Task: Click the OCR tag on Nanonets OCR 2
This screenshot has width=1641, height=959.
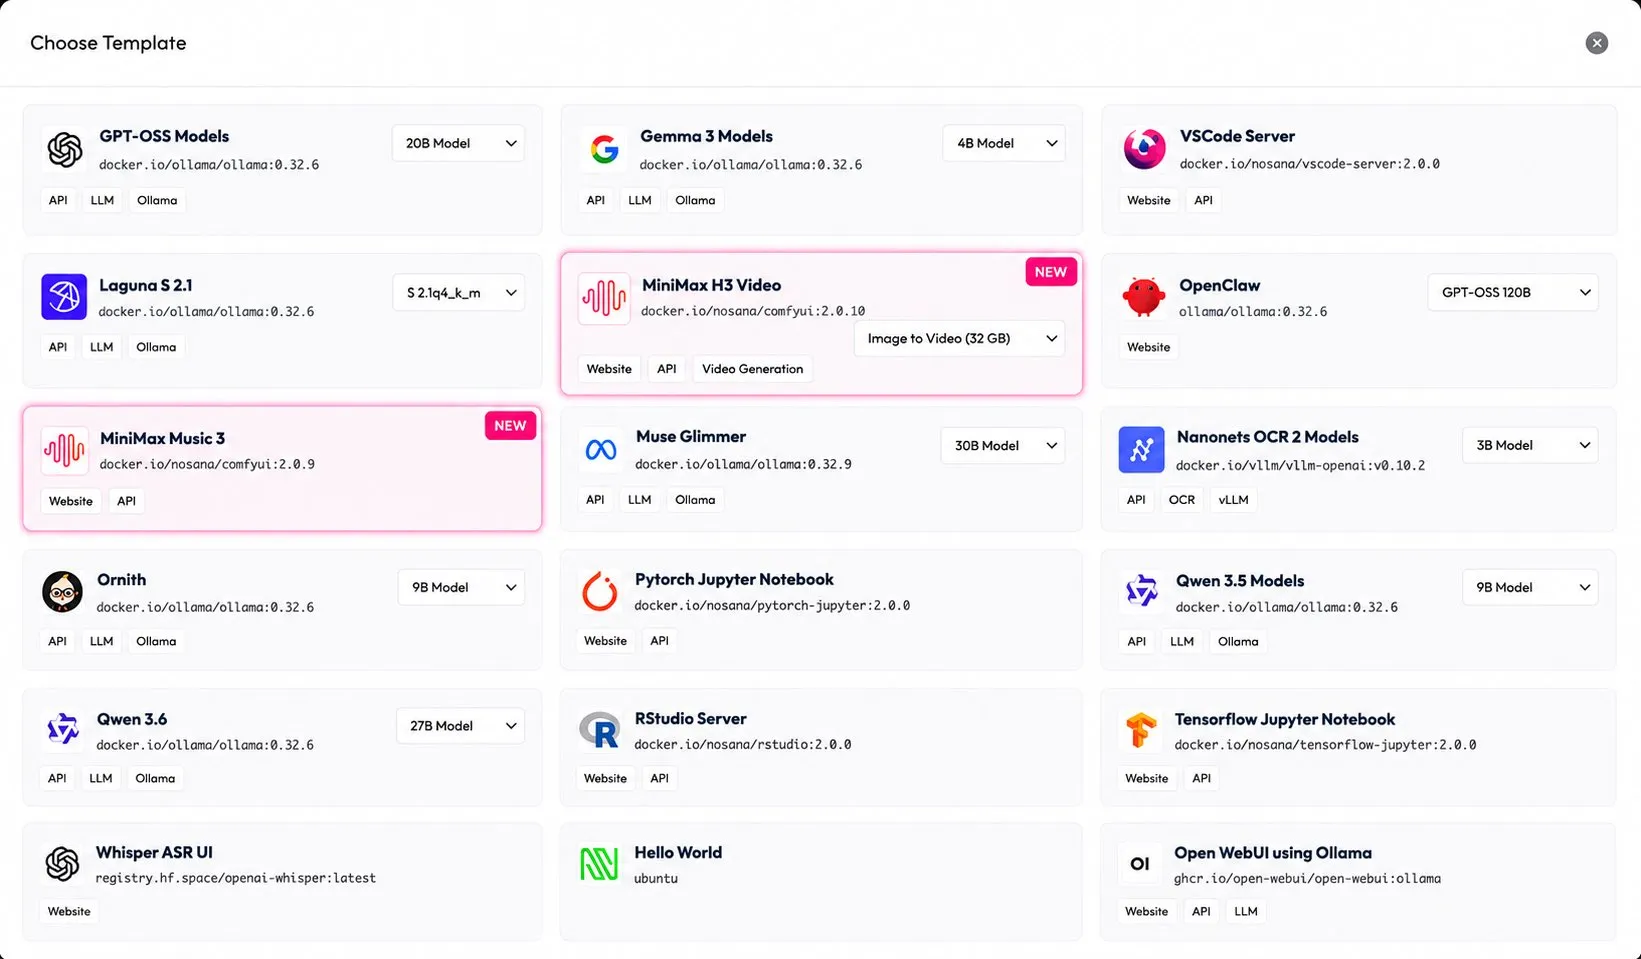Action: pyautogui.click(x=1182, y=500)
